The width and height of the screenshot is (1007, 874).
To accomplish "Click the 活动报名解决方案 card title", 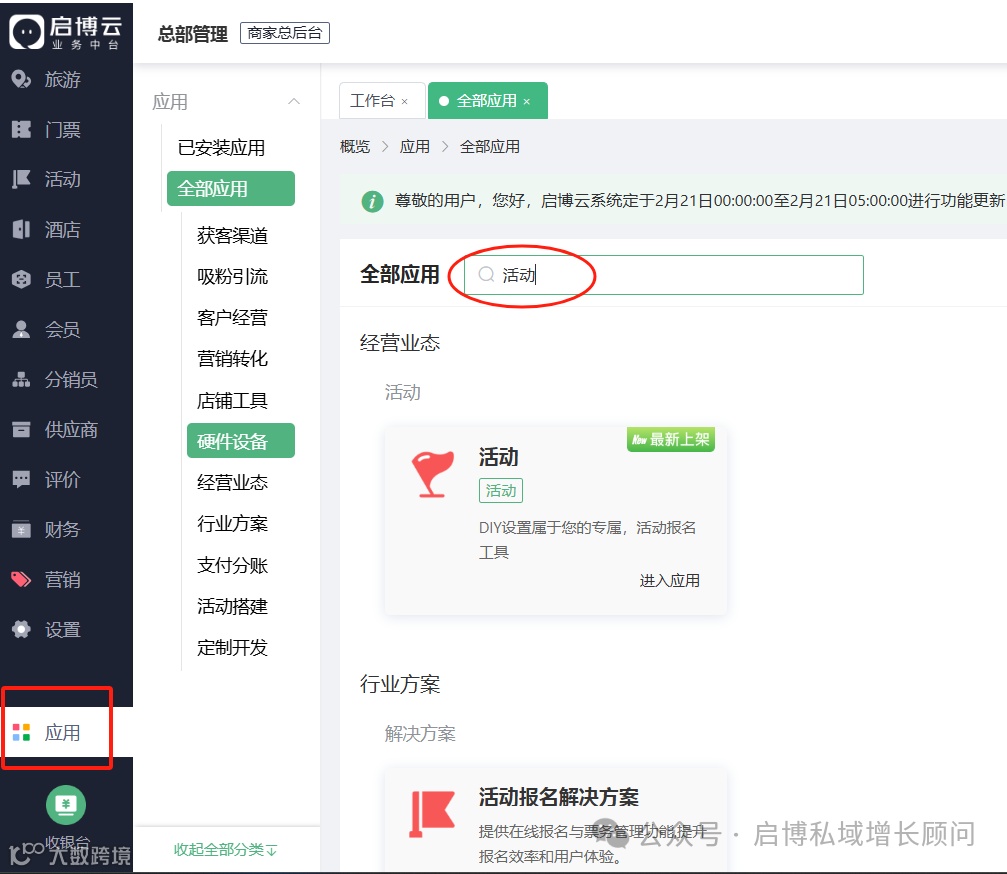I will click(x=559, y=797).
